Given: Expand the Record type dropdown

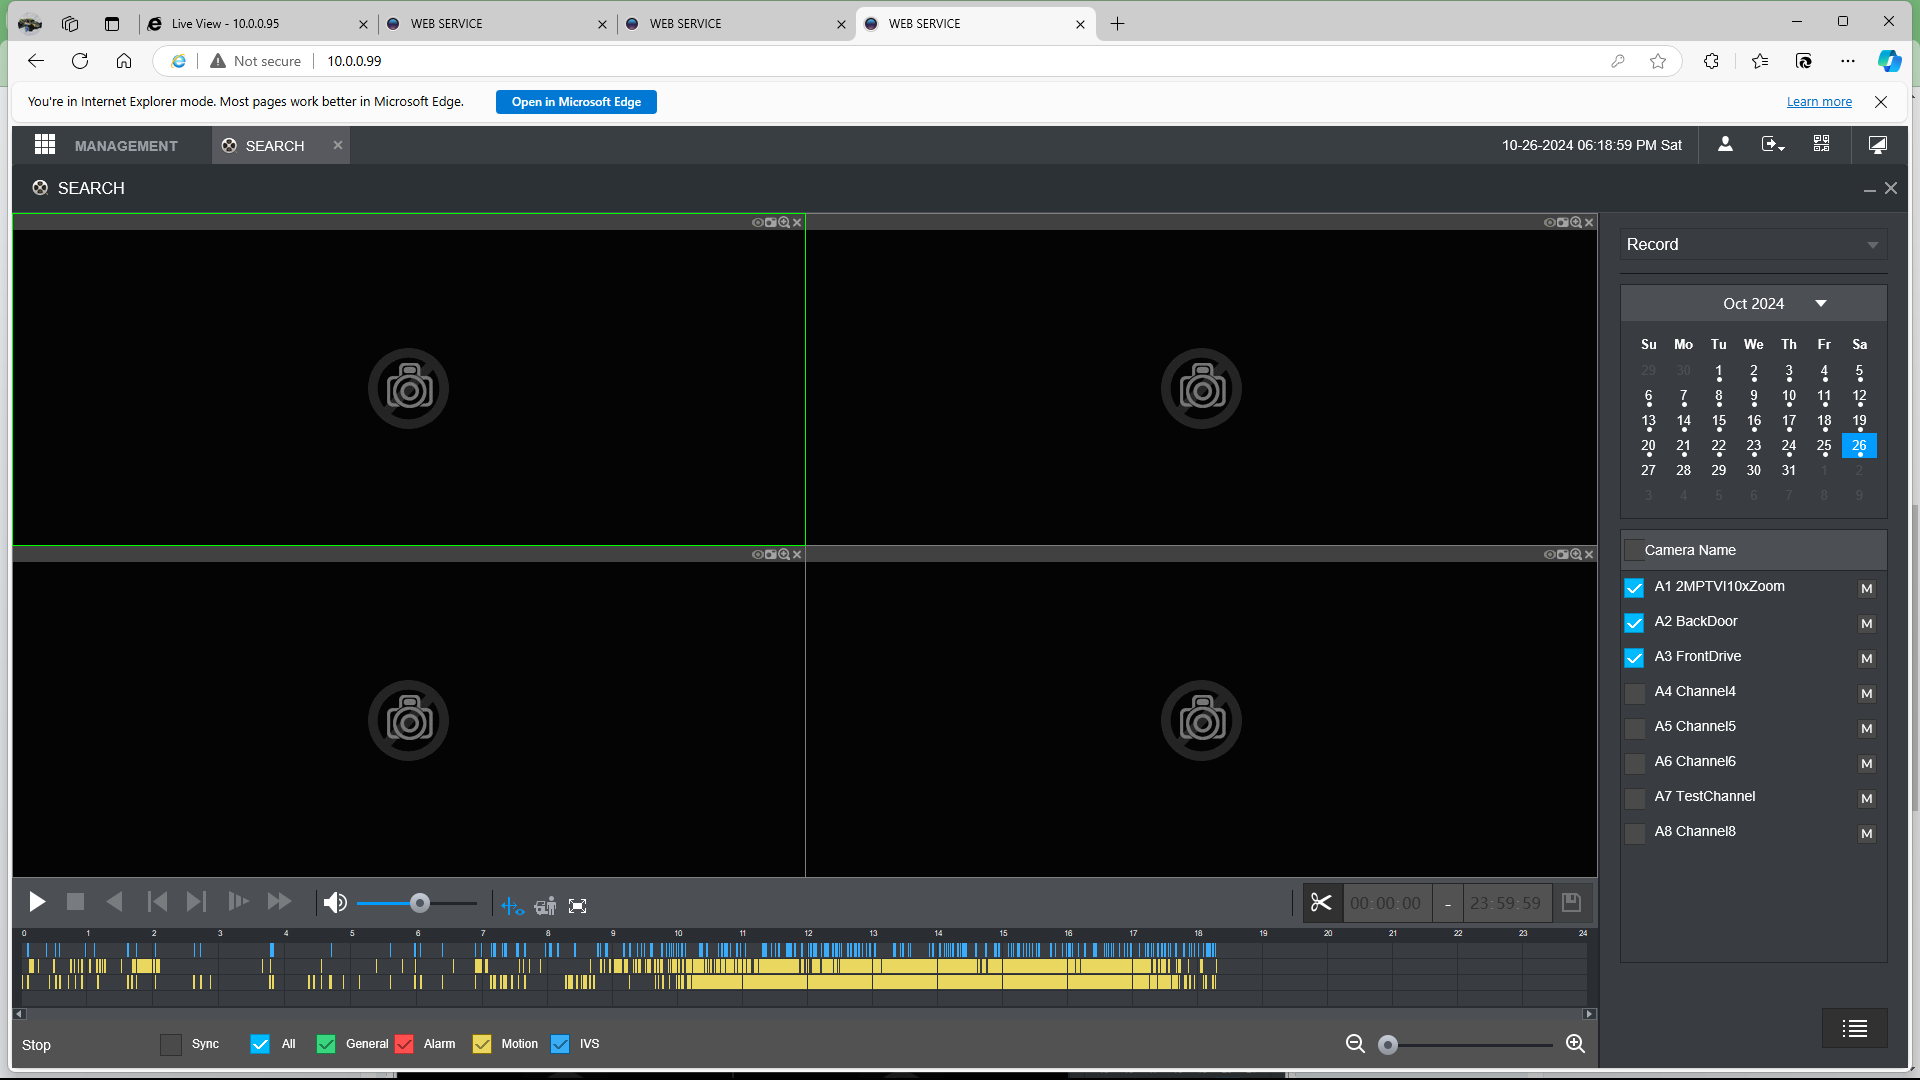Looking at the screenshot, I should point(1753,245).
